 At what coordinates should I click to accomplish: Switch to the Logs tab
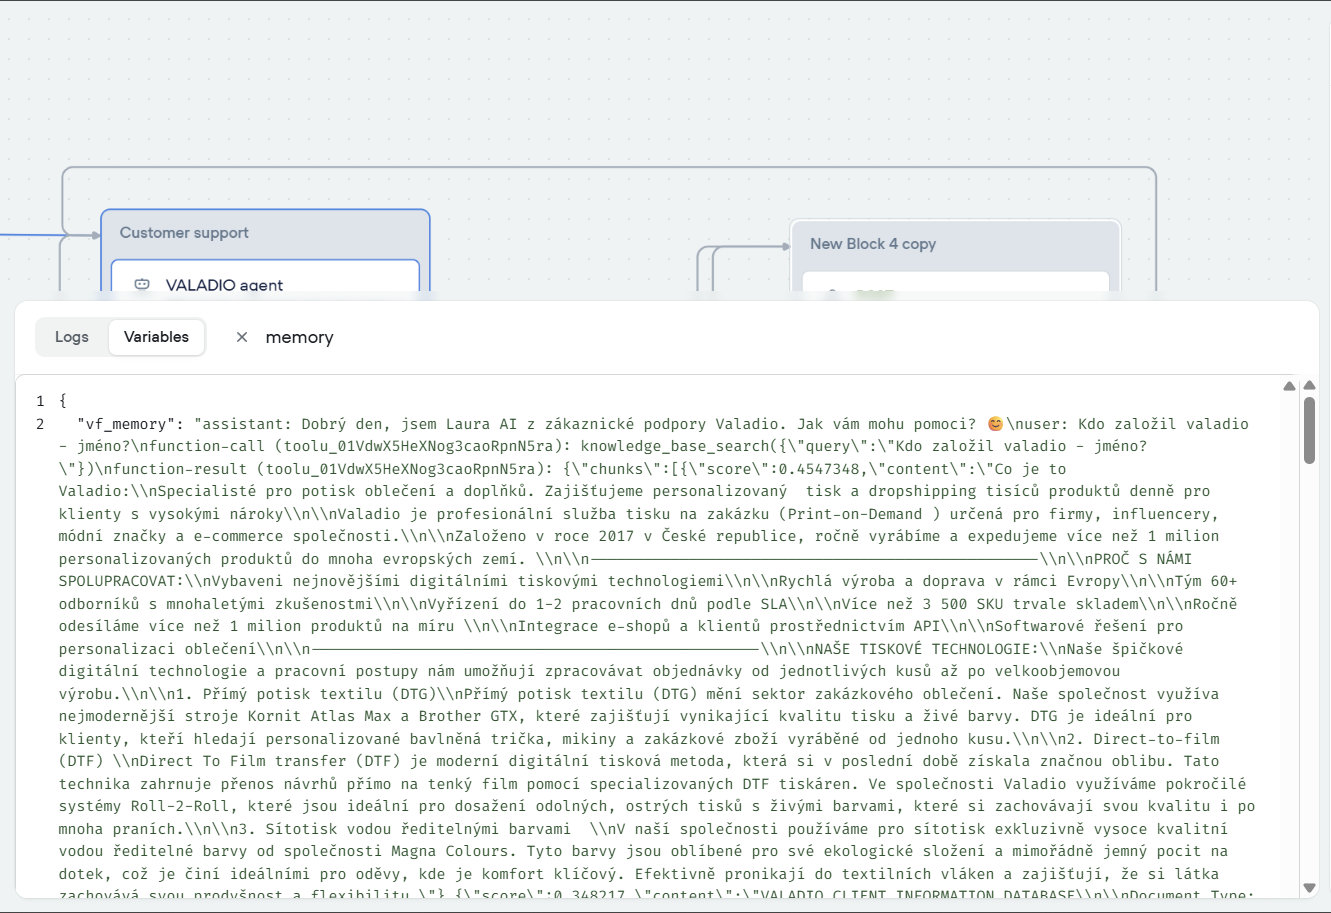tap(72, 337)
